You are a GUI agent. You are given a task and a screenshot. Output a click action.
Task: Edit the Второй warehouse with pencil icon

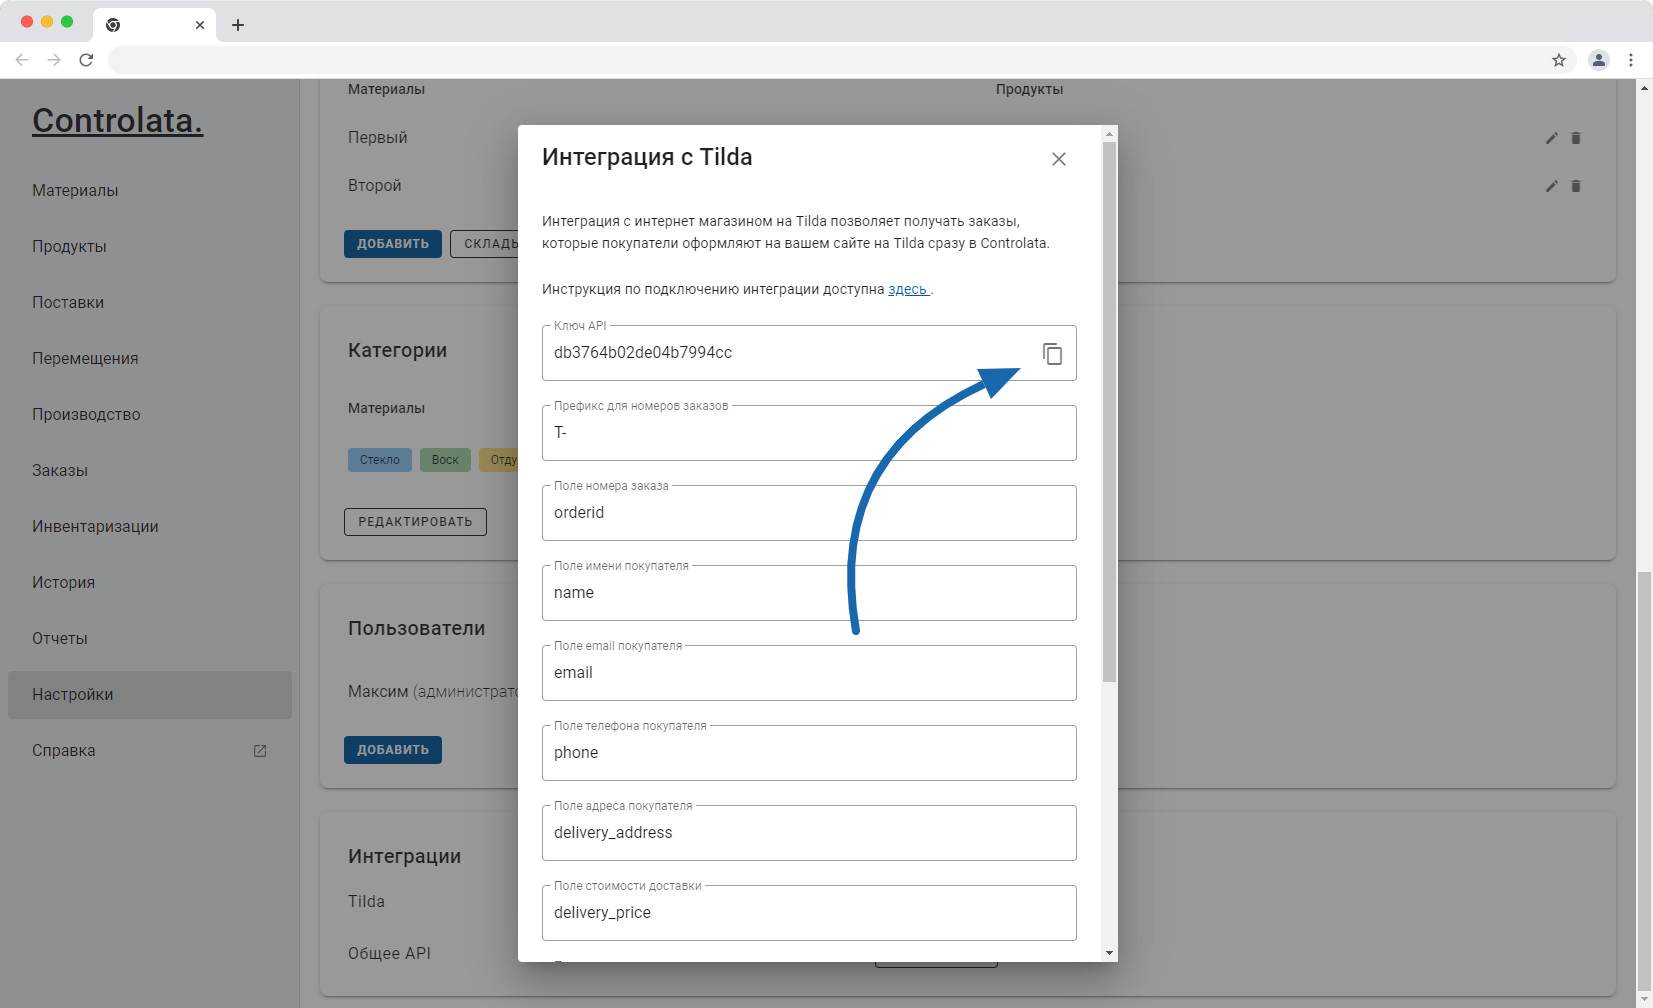pyautogui.click(x=1551, y=186)
